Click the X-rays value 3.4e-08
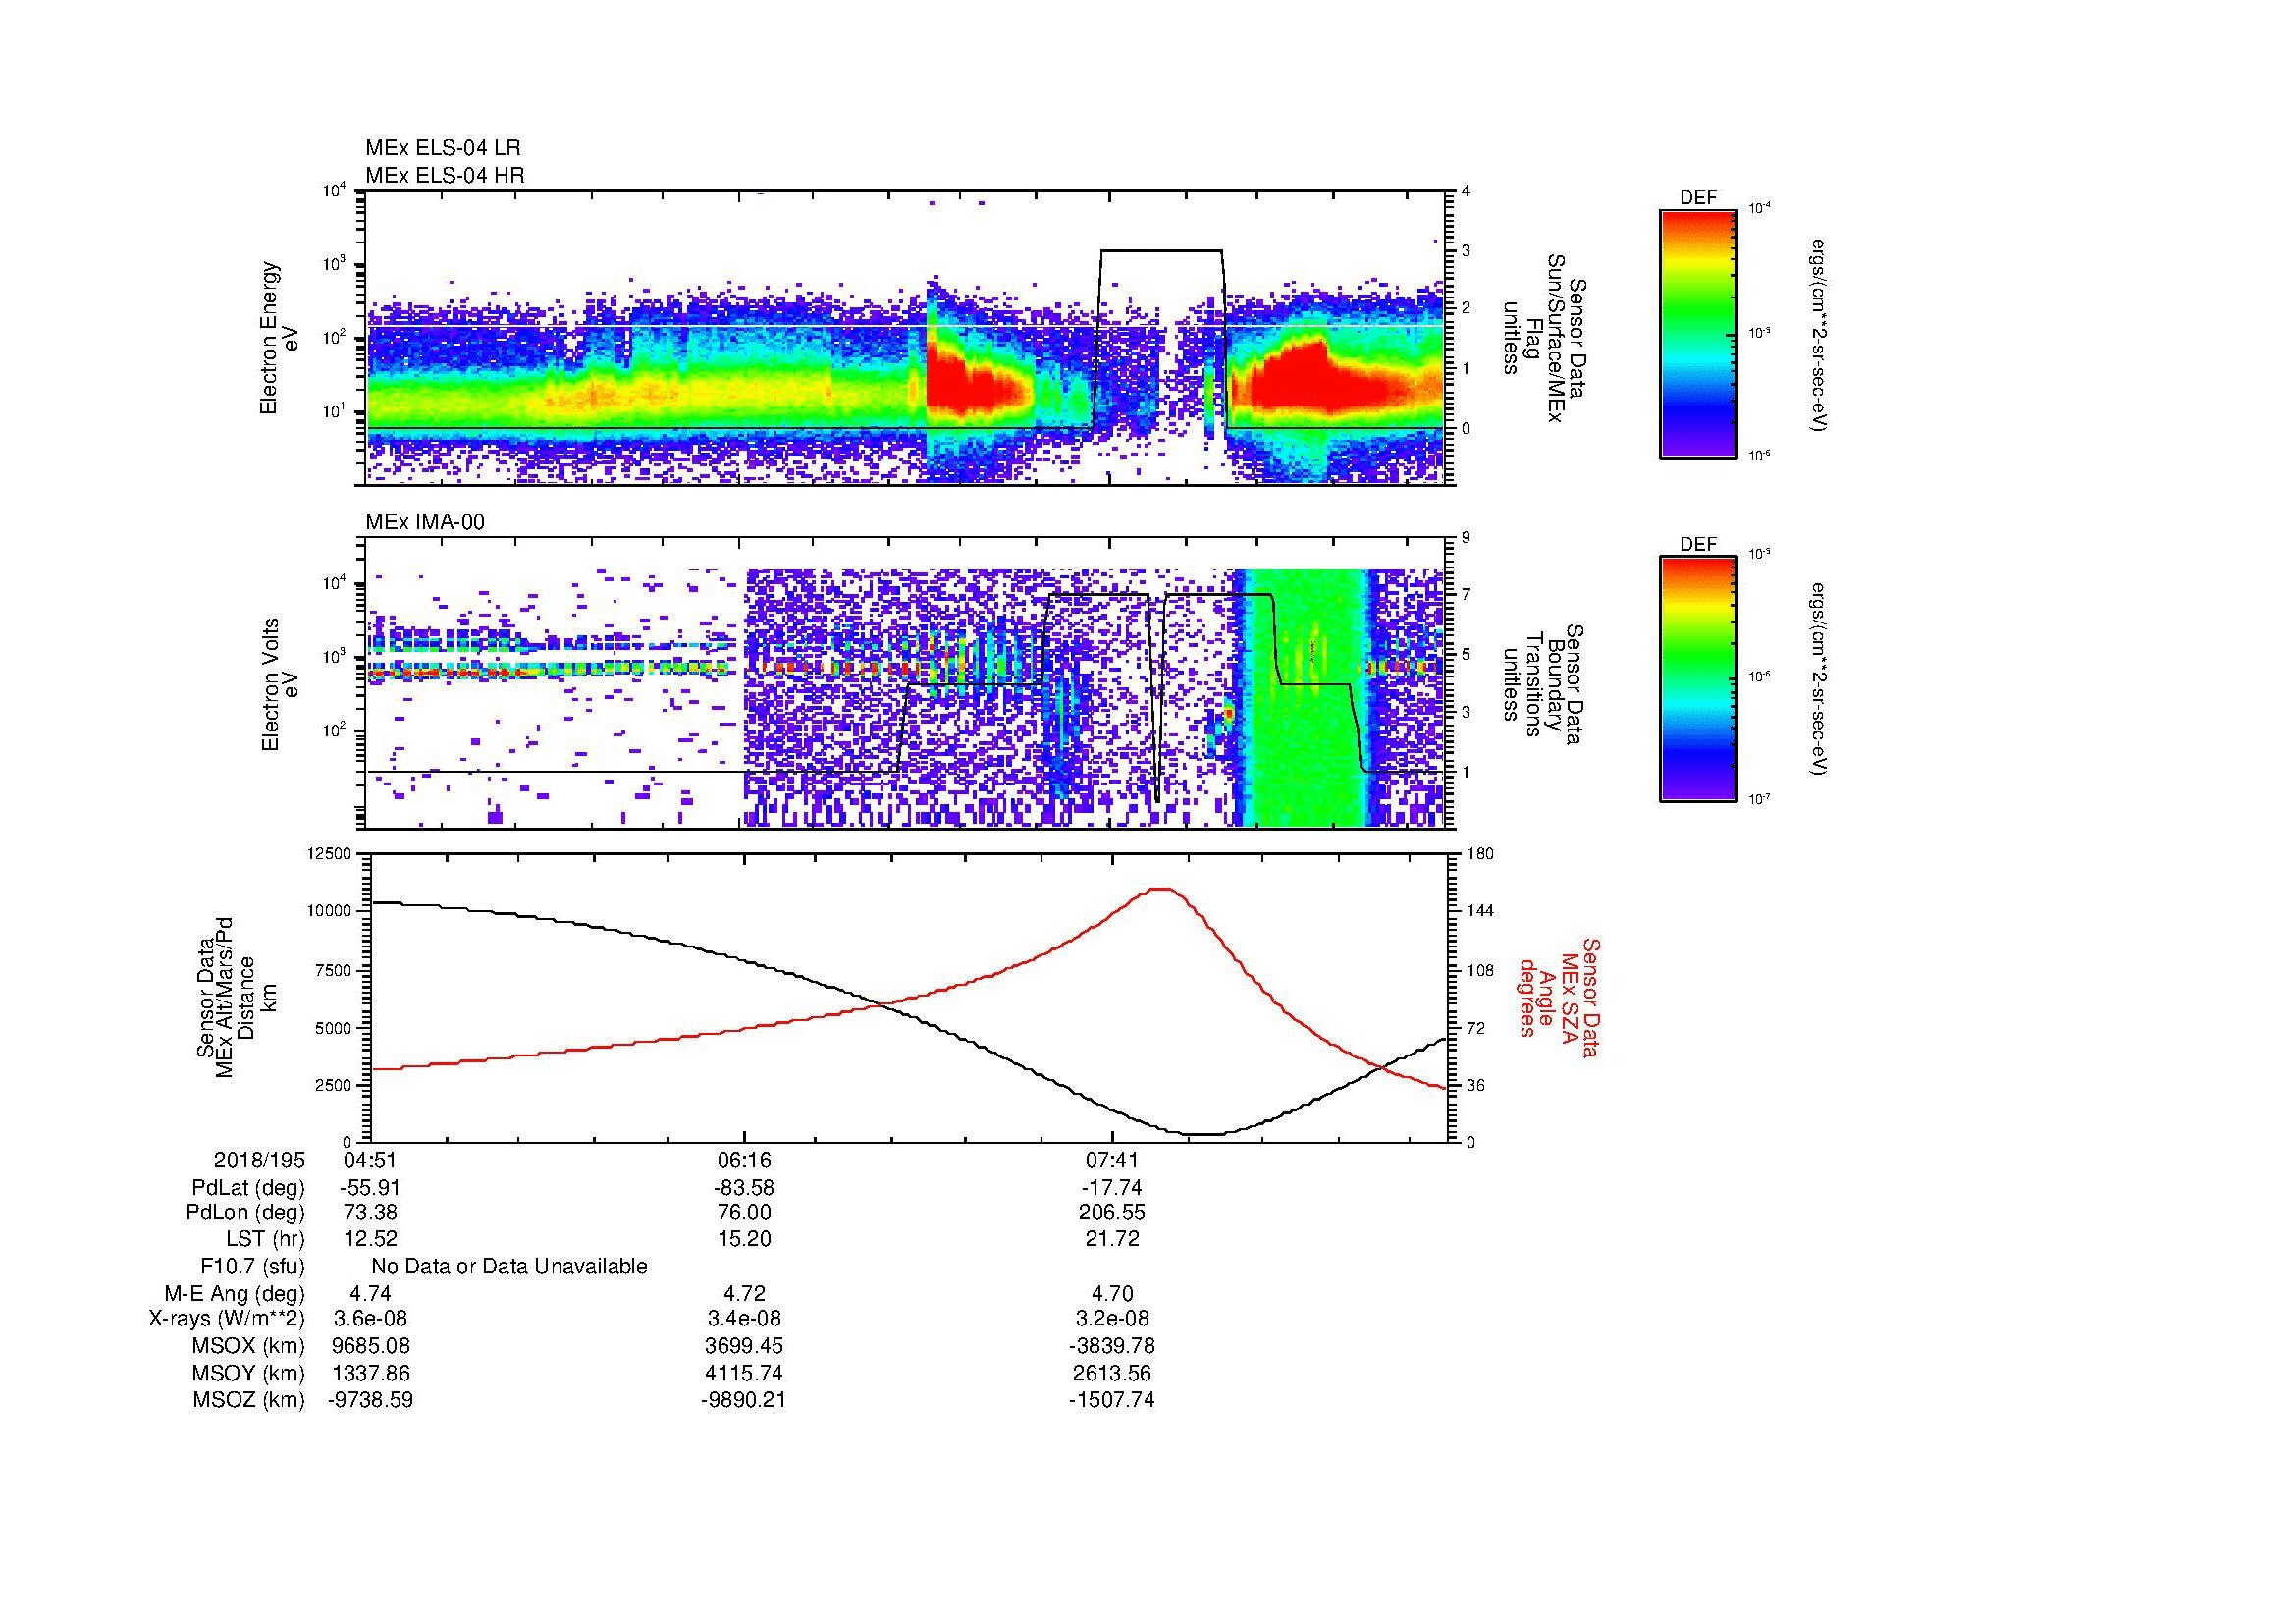 coord(743,1319)
